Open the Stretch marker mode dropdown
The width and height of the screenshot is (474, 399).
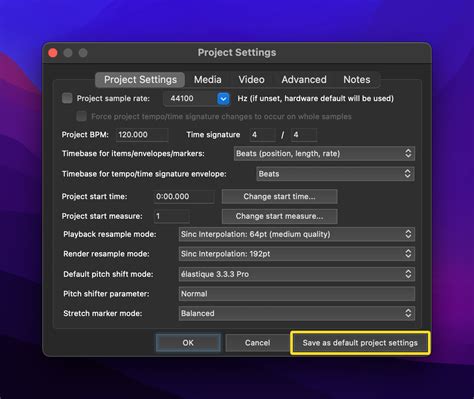[297, 313]
